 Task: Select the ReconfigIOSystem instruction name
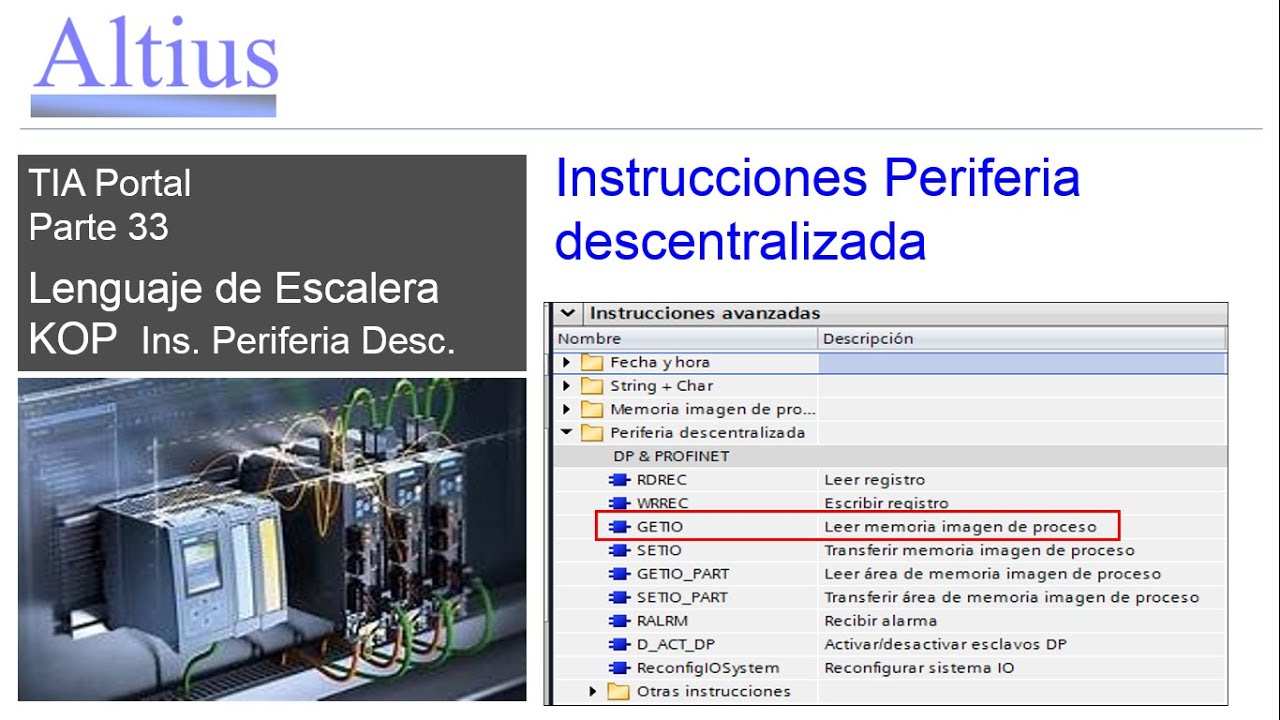pyautogui.click(x=708, y=668)
